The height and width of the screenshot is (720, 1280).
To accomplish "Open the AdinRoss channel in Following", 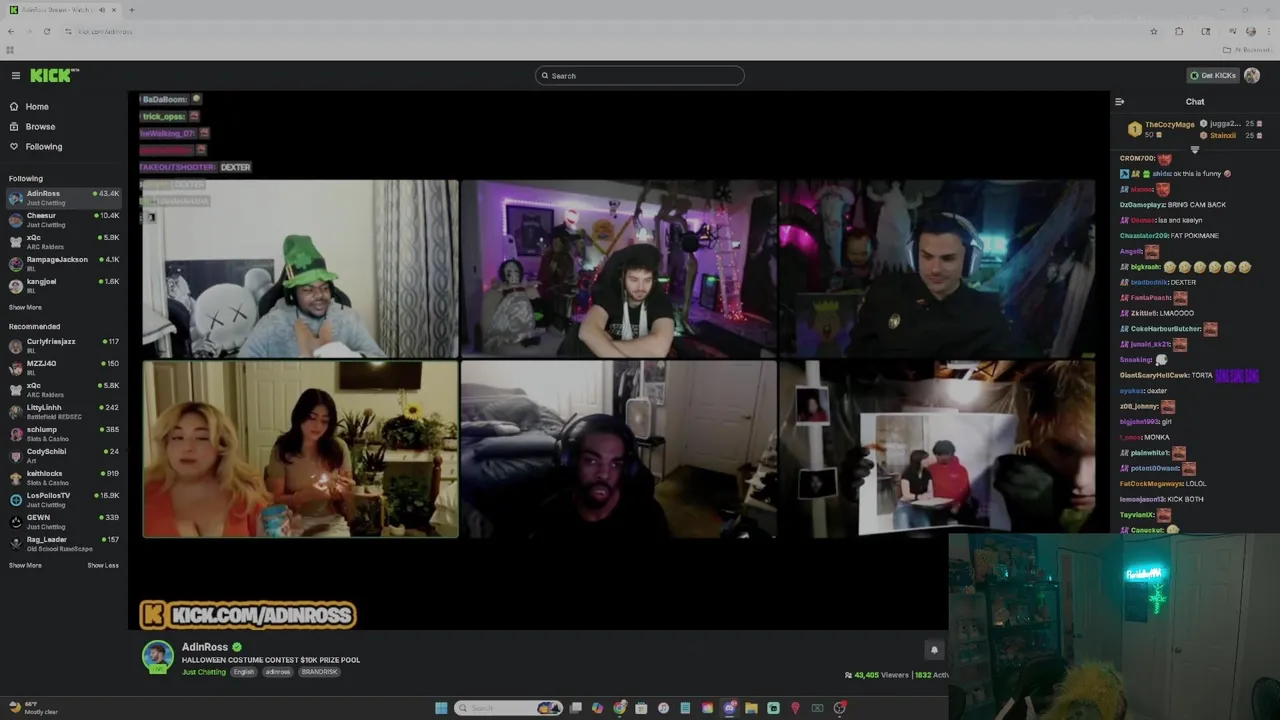I will click(x=63, y=198).
